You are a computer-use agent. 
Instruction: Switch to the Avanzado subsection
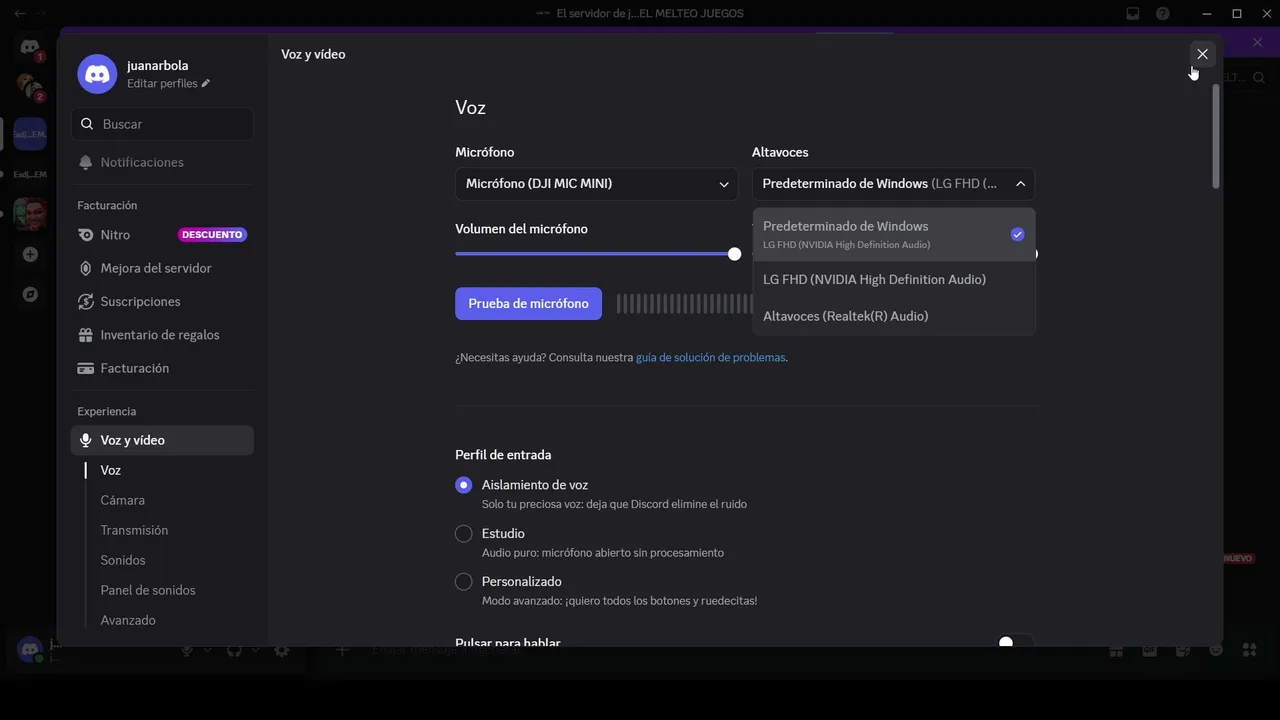tap(128, 620)
